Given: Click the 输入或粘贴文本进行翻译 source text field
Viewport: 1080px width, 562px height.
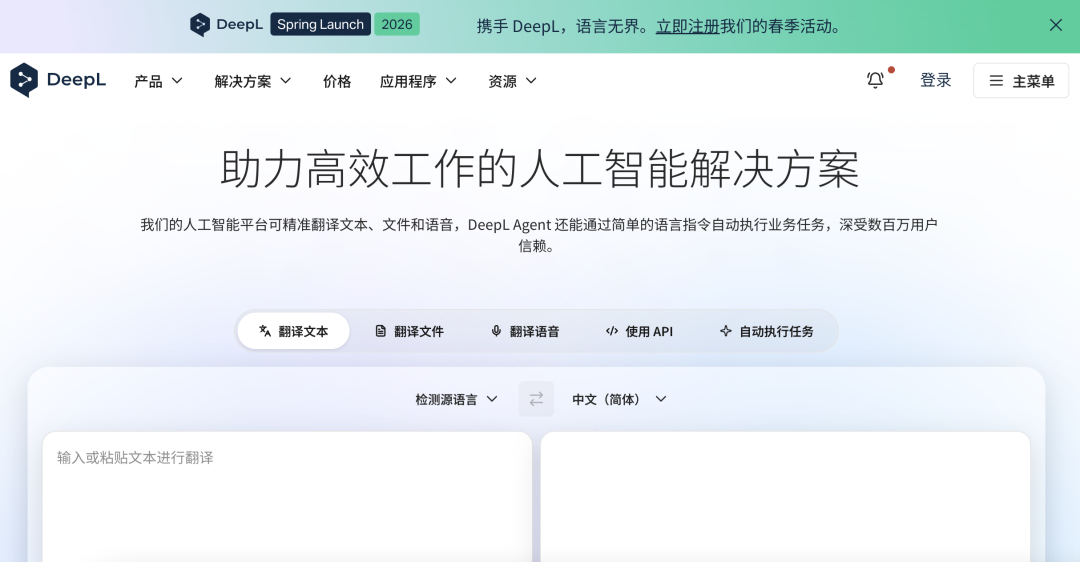Looking at the screenshot, I should (x=287, y=497).
